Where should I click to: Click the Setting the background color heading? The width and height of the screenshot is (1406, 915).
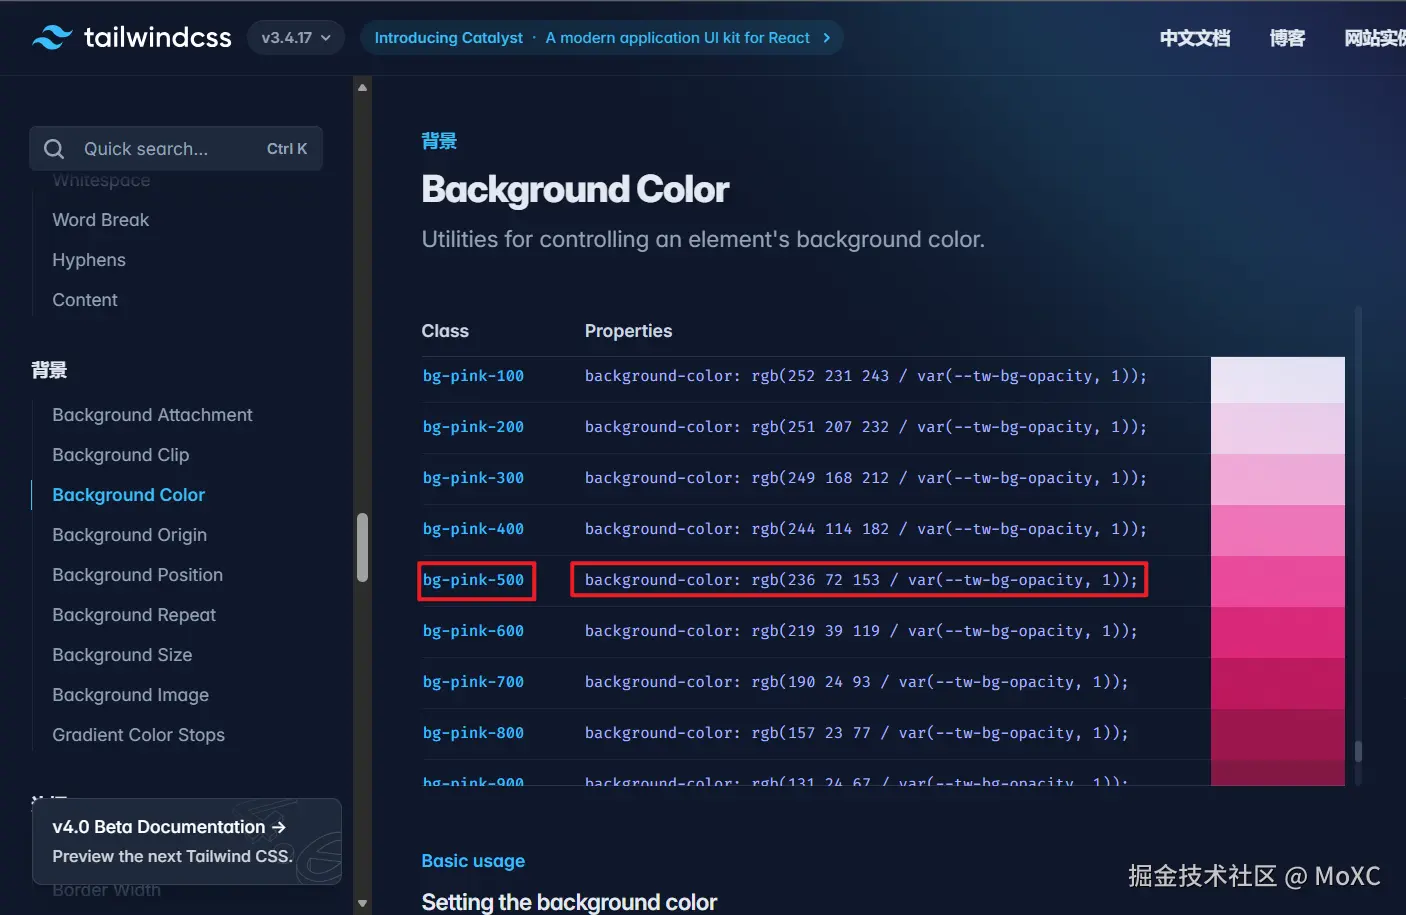tap(569, 902)
